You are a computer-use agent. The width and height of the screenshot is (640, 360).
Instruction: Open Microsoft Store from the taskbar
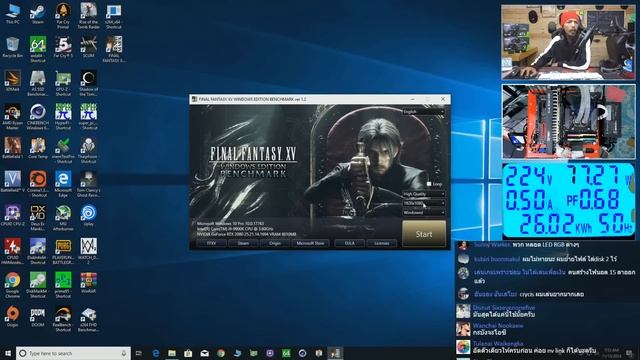[x=188, y=353]
